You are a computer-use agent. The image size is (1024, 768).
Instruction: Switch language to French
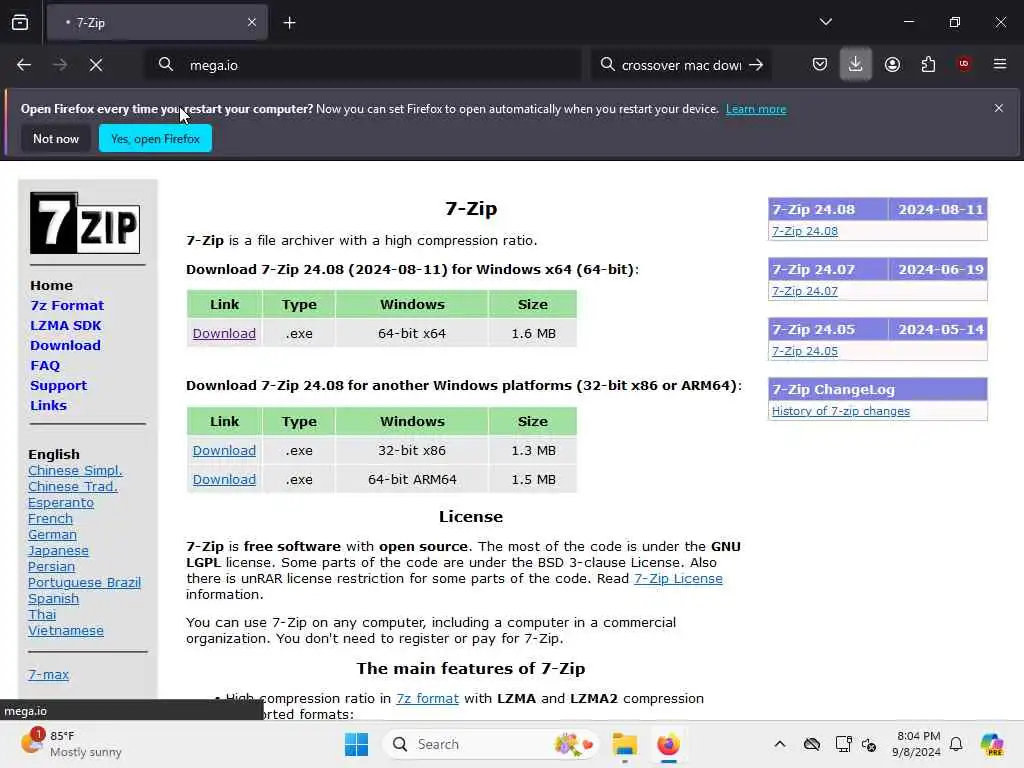click(50, 519)
